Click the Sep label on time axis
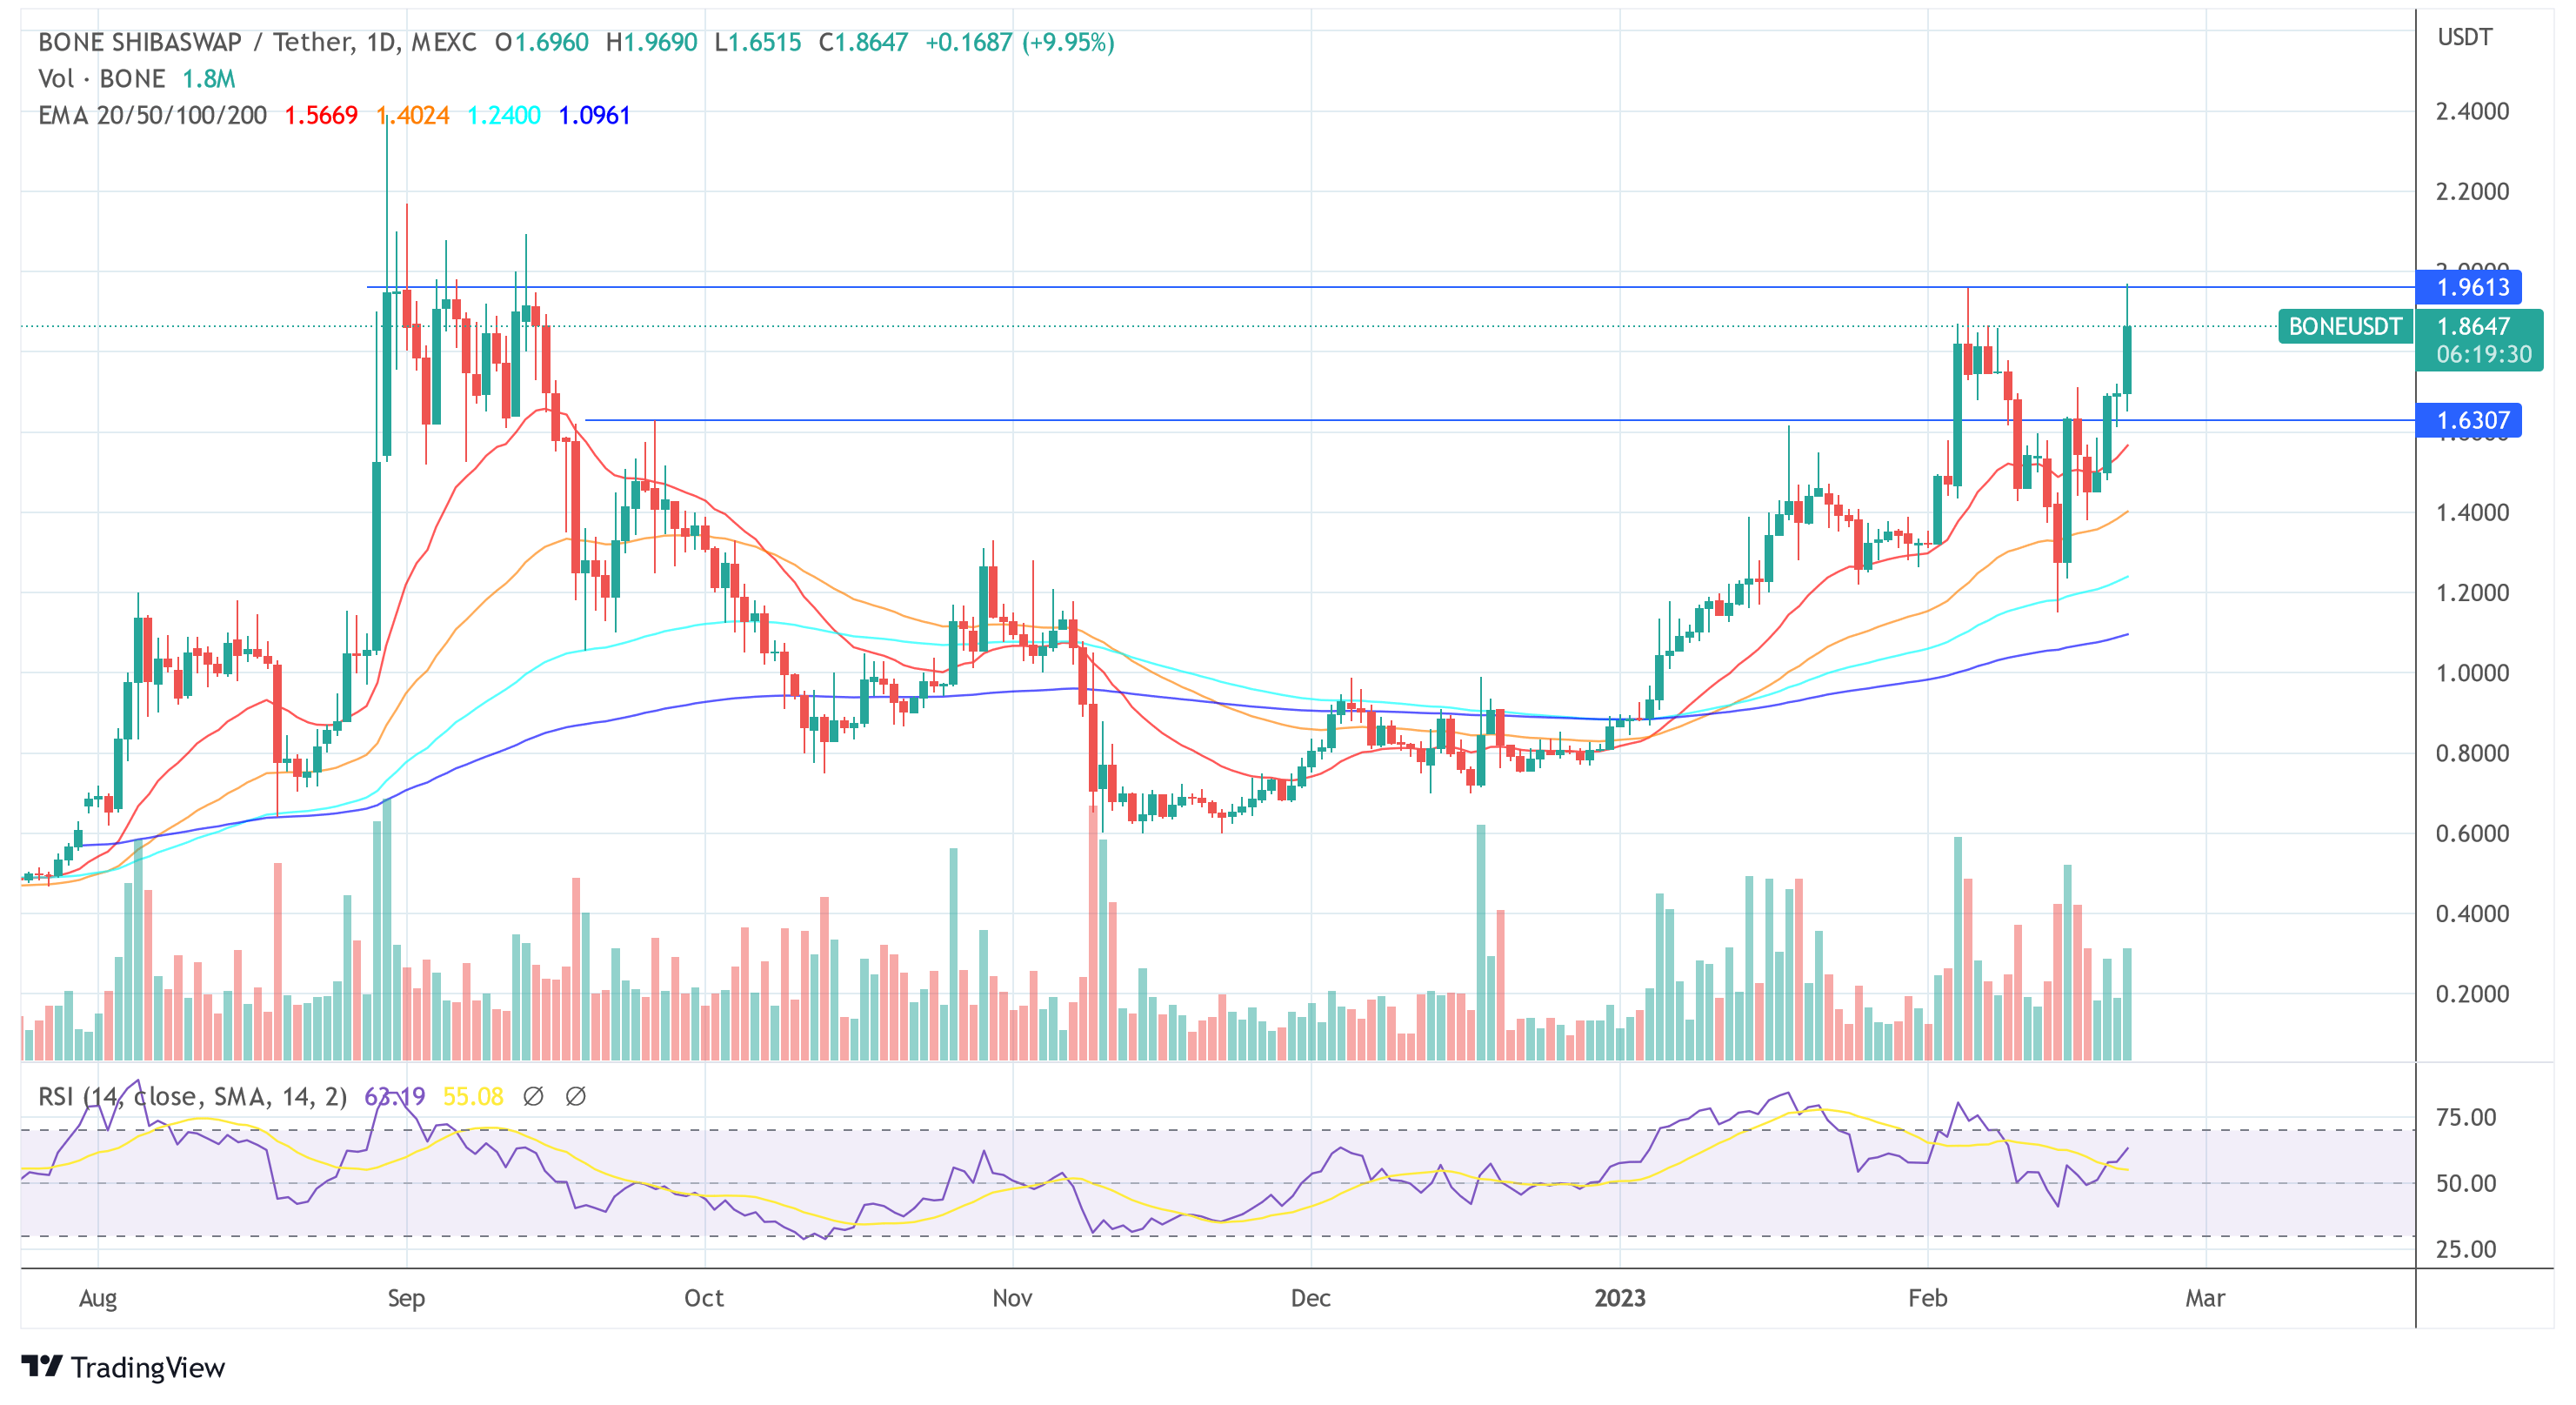Image resolution: width=2576 pixels, height=1405 pixels. (406, 1299)
